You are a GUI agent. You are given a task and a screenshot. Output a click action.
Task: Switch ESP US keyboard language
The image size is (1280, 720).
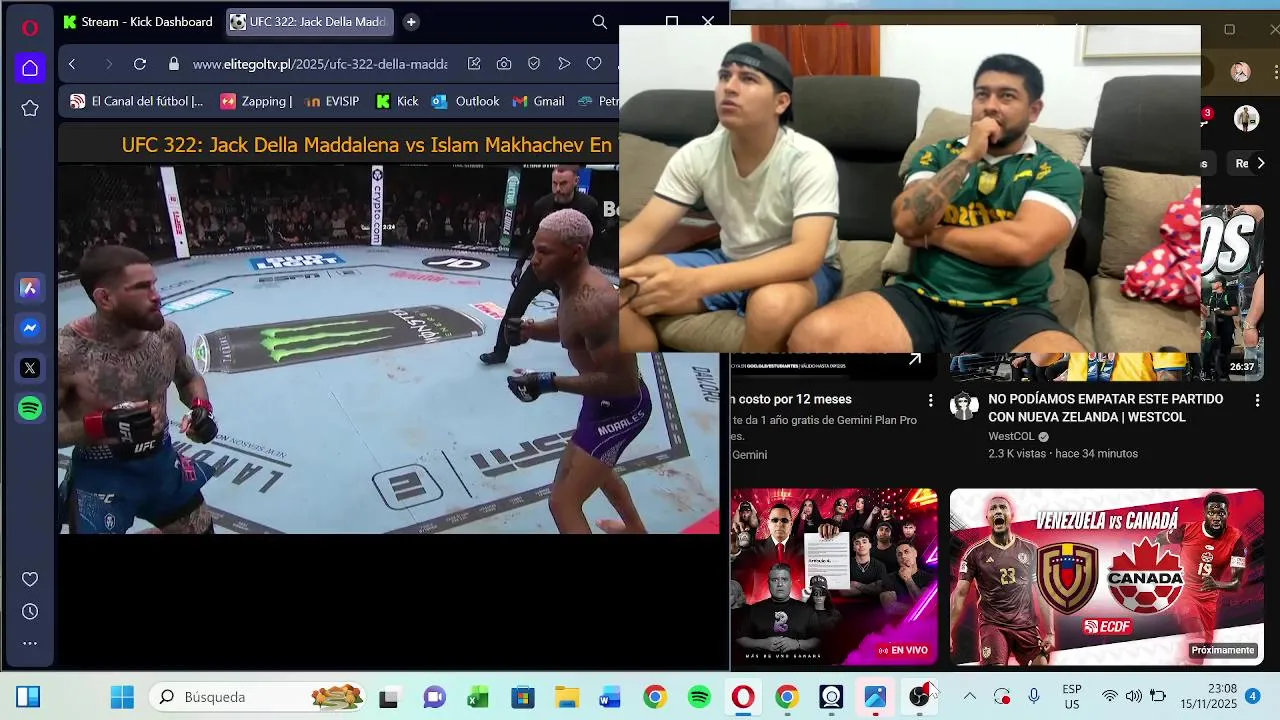pos(1072,697)
